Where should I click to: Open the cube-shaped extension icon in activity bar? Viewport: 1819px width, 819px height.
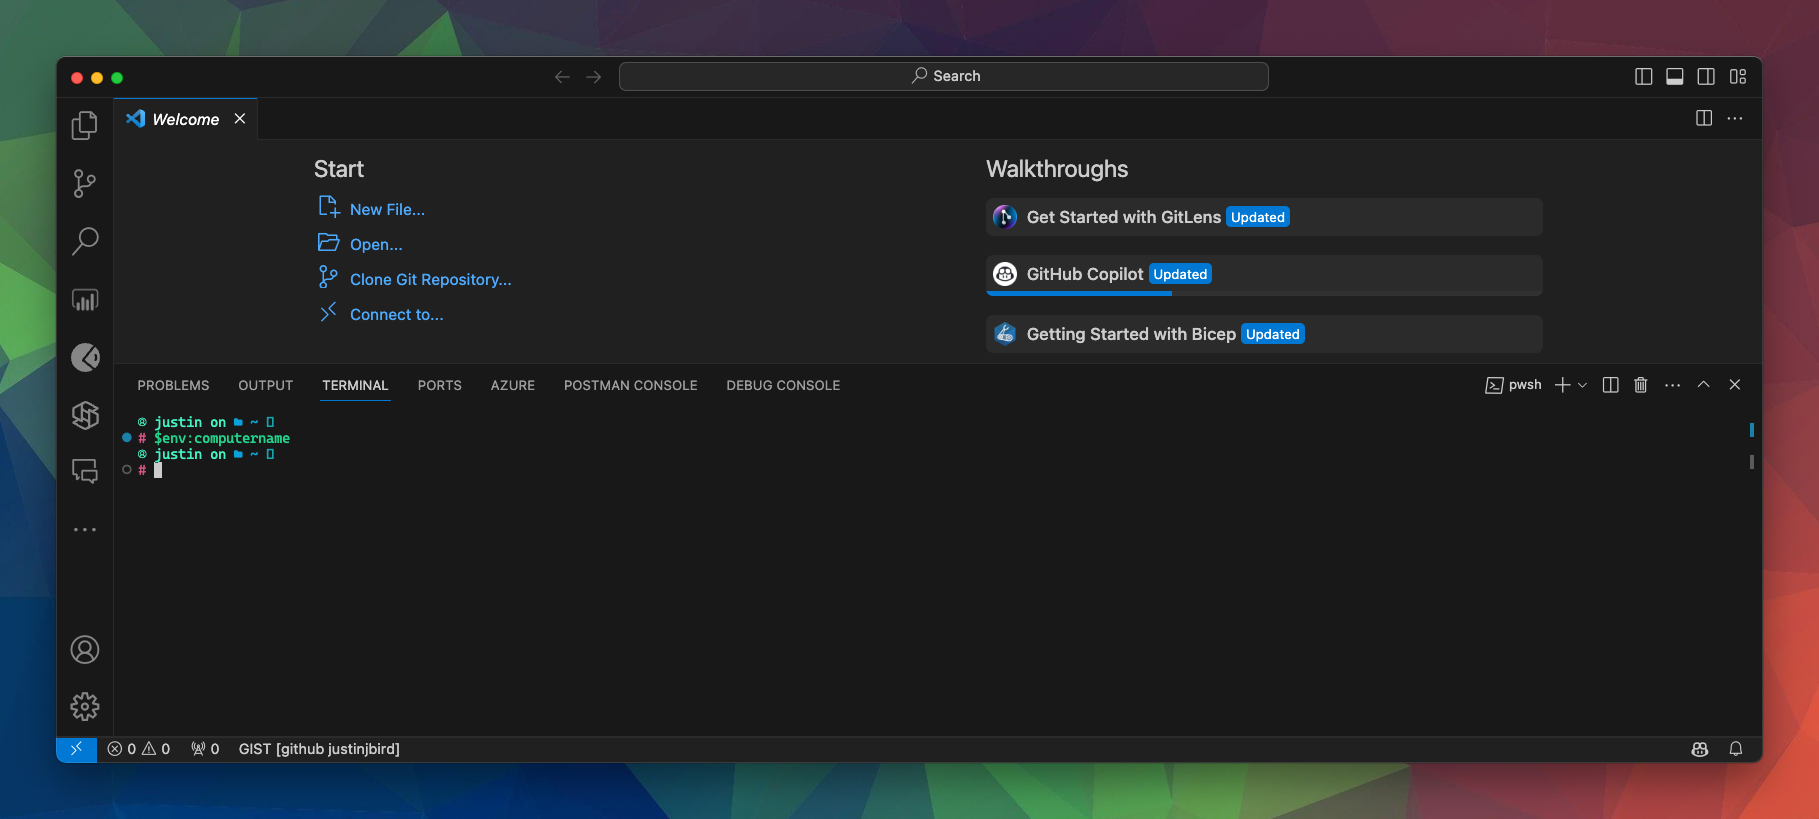coord(85,414)
